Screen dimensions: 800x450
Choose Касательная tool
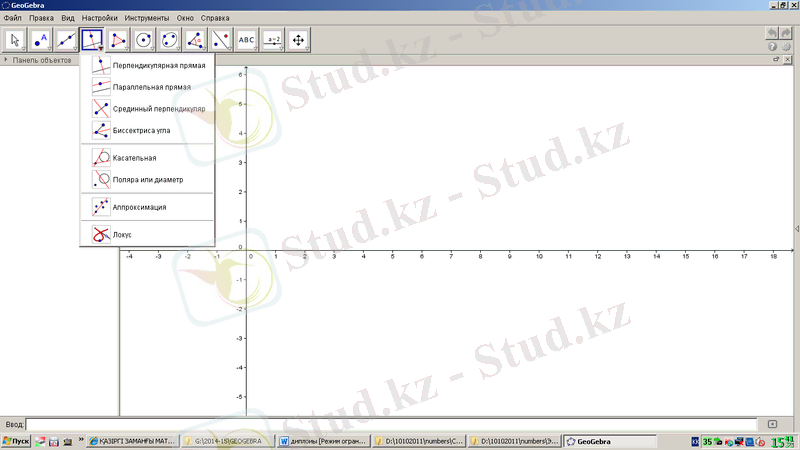tap(147, 158)
